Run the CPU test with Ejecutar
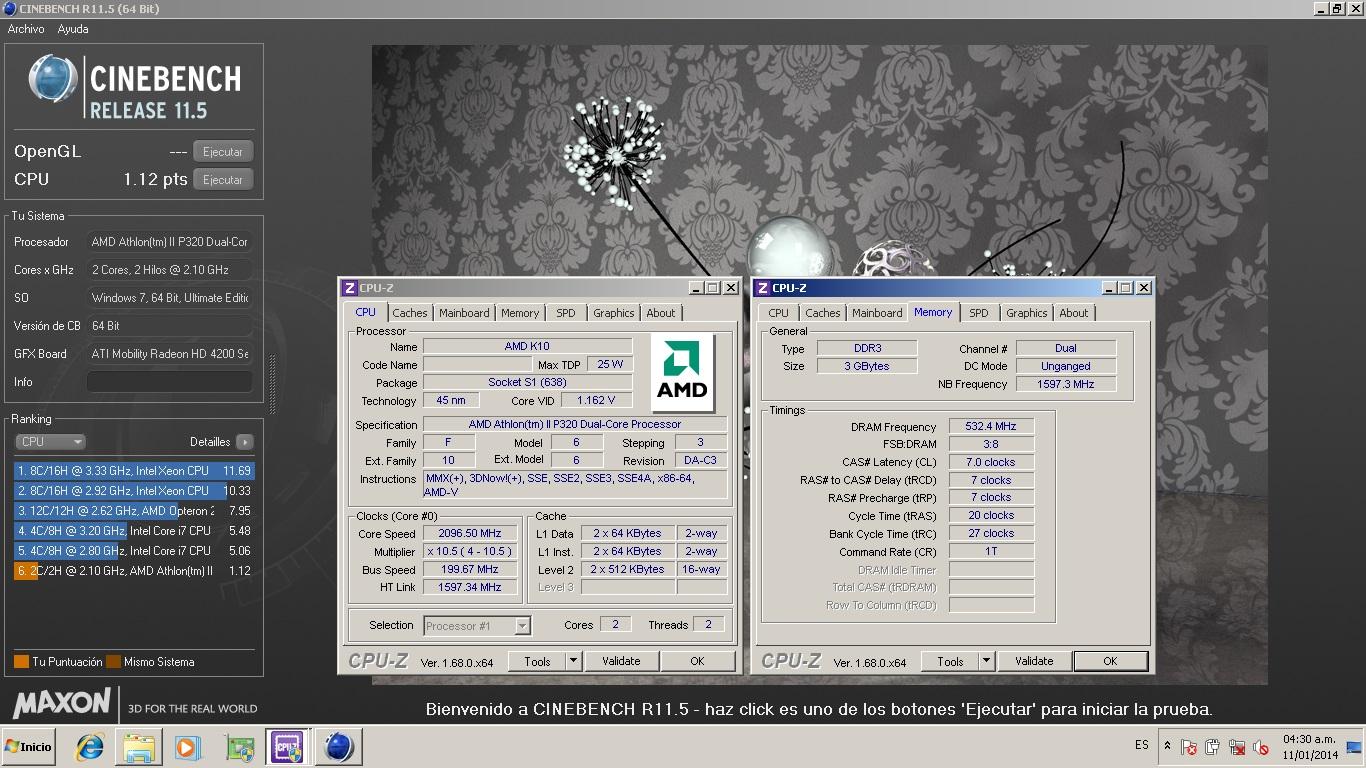This screenshot has width=1366, height=768. (x=223, y=180)
